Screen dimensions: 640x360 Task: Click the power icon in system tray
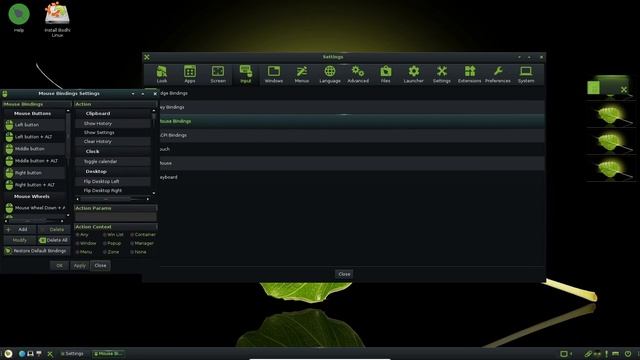click(x=628, y=353)
